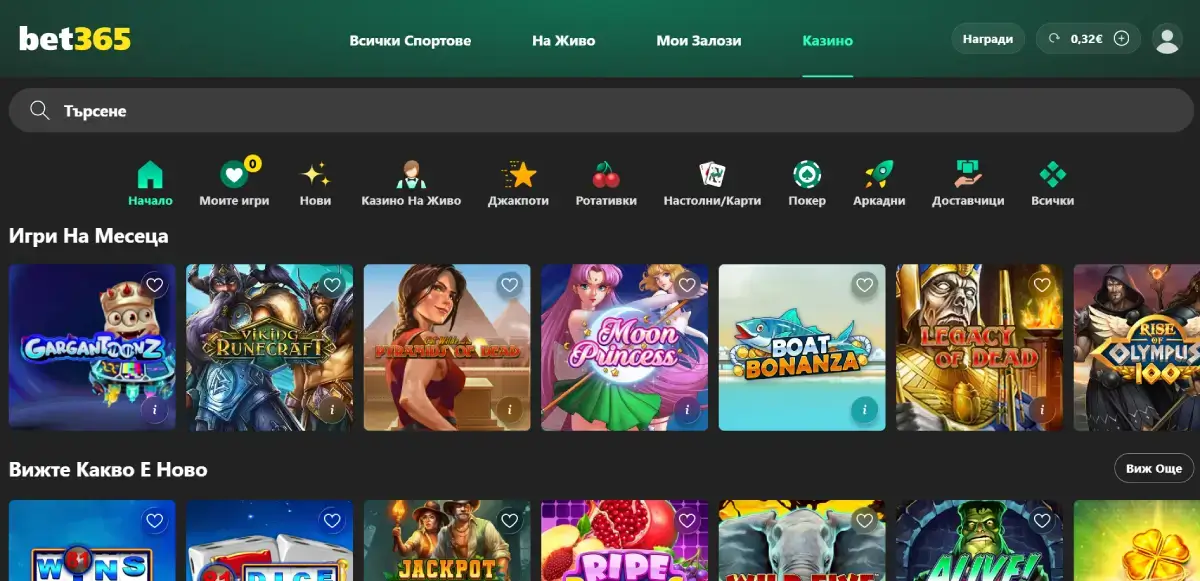Show info for Legacy of Dead game
Screen dimensions: 1200x581
click(x=1041, y=409)
